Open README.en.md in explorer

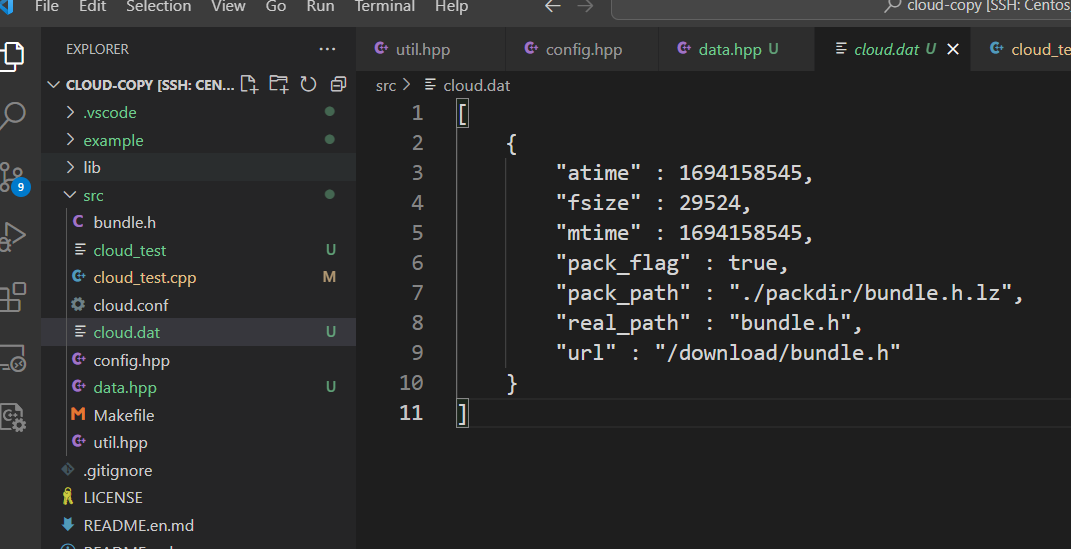point(198,525)
